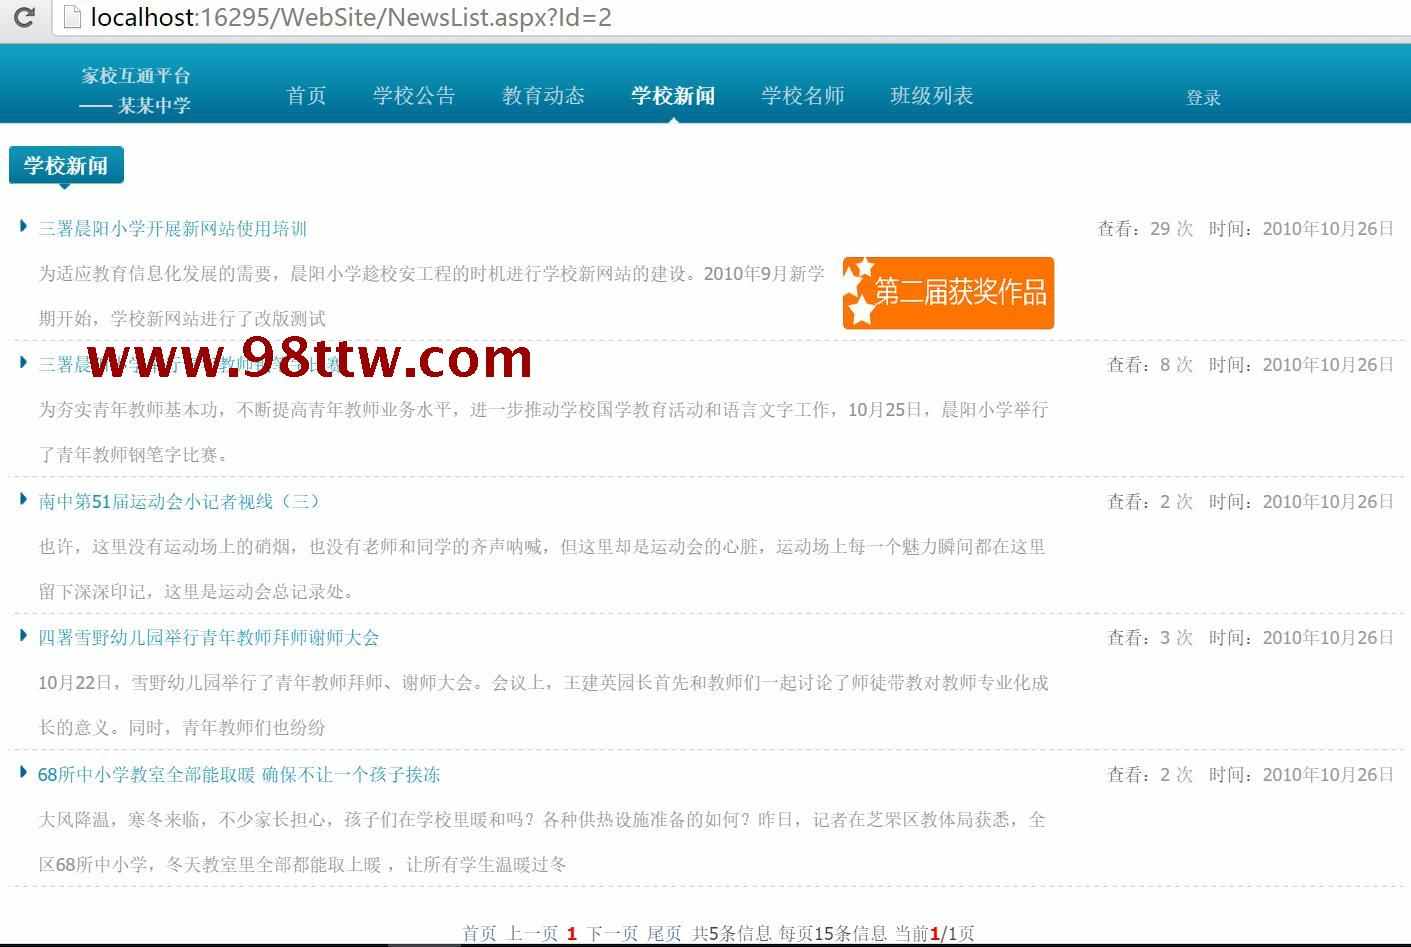
Task: Select the 学校新闻 navigation tab
Action: [673, 95]
